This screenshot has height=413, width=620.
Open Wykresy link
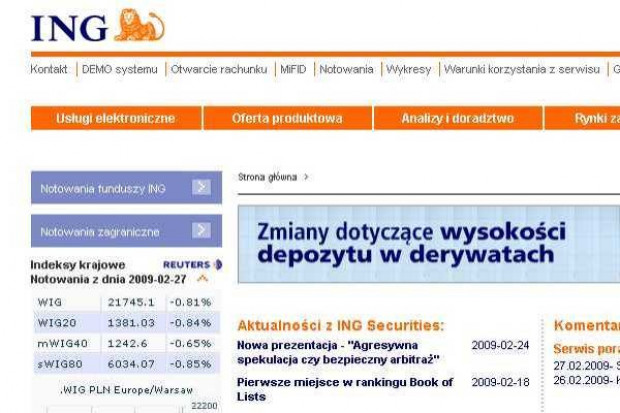(408, 69)
